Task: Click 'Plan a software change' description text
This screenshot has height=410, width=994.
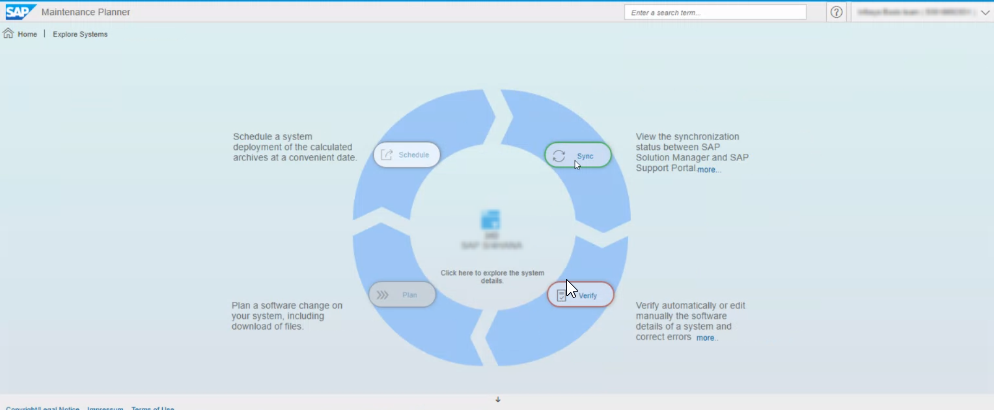Action: 287,316
